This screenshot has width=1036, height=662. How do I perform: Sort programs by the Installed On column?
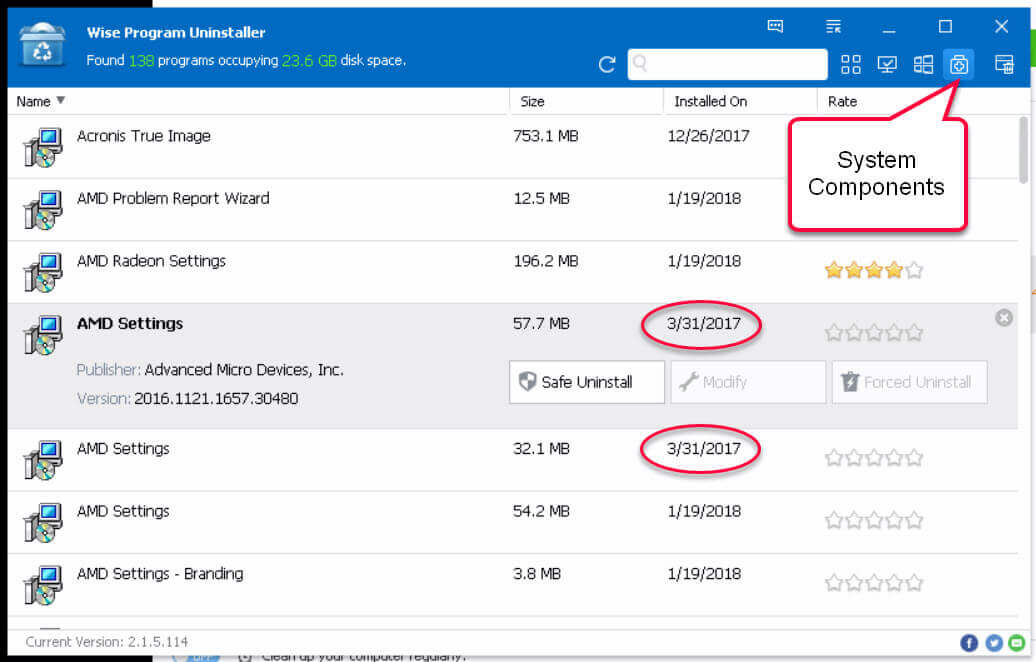(x=710, y=102)
